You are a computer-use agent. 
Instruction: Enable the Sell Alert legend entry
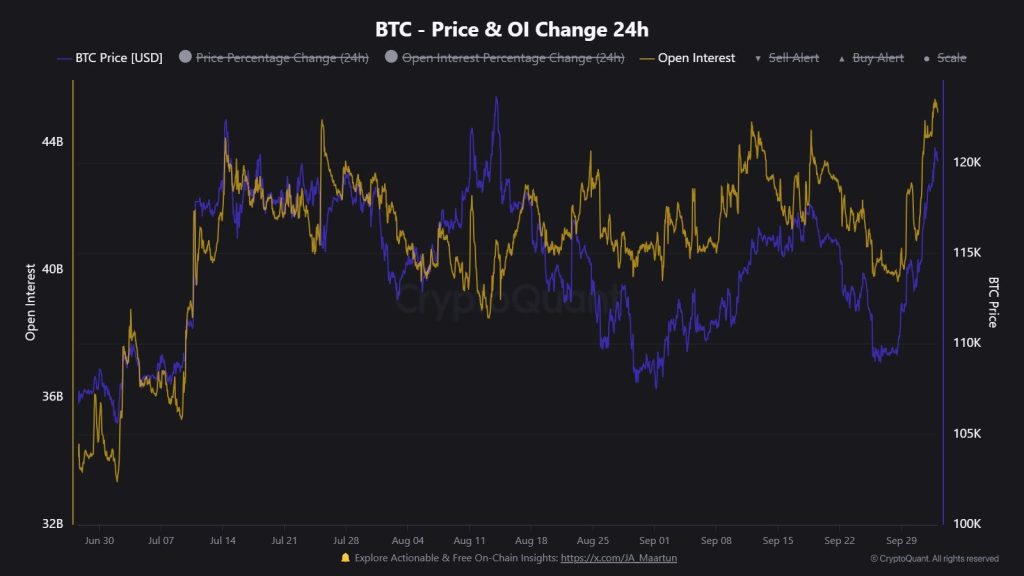(x=793, y=58)
